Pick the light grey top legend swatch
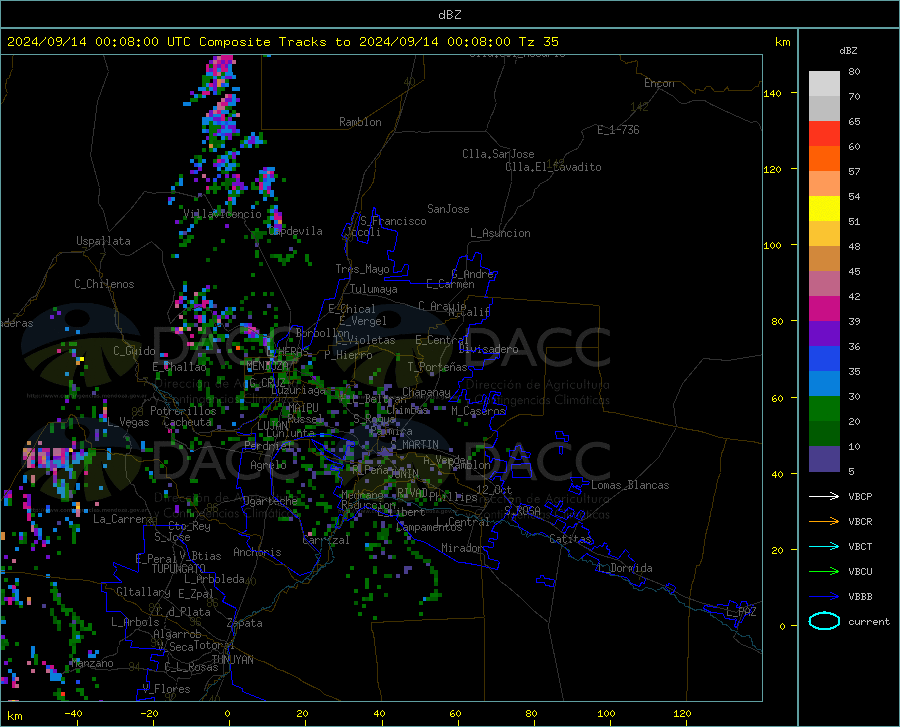The width and height of the screenshot is (900, 727). [824, 84]
